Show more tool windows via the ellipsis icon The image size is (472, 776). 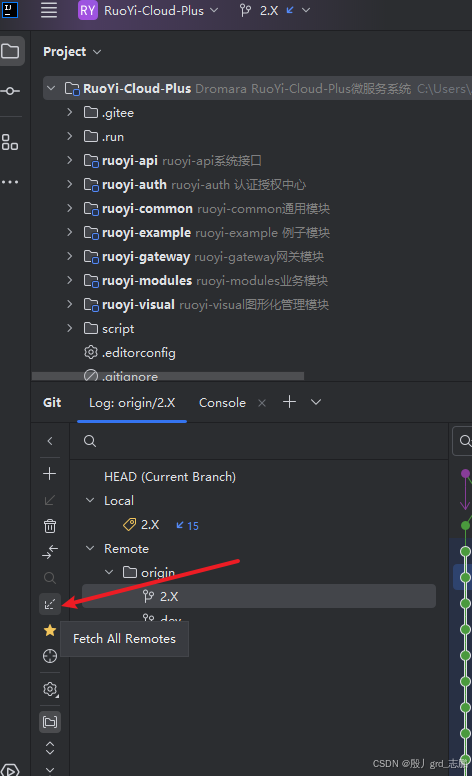10,182
